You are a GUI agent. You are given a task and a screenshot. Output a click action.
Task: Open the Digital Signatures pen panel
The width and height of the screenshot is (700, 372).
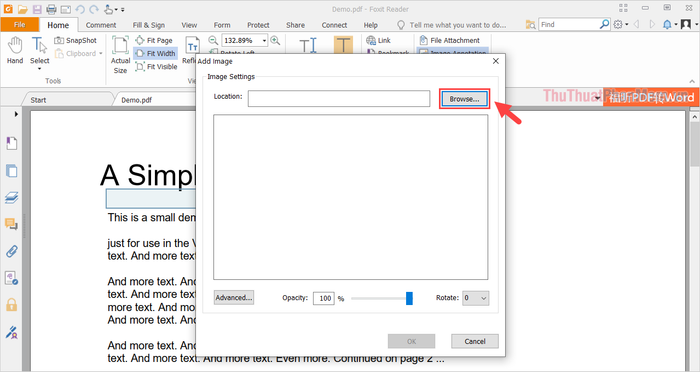[12, 332]
